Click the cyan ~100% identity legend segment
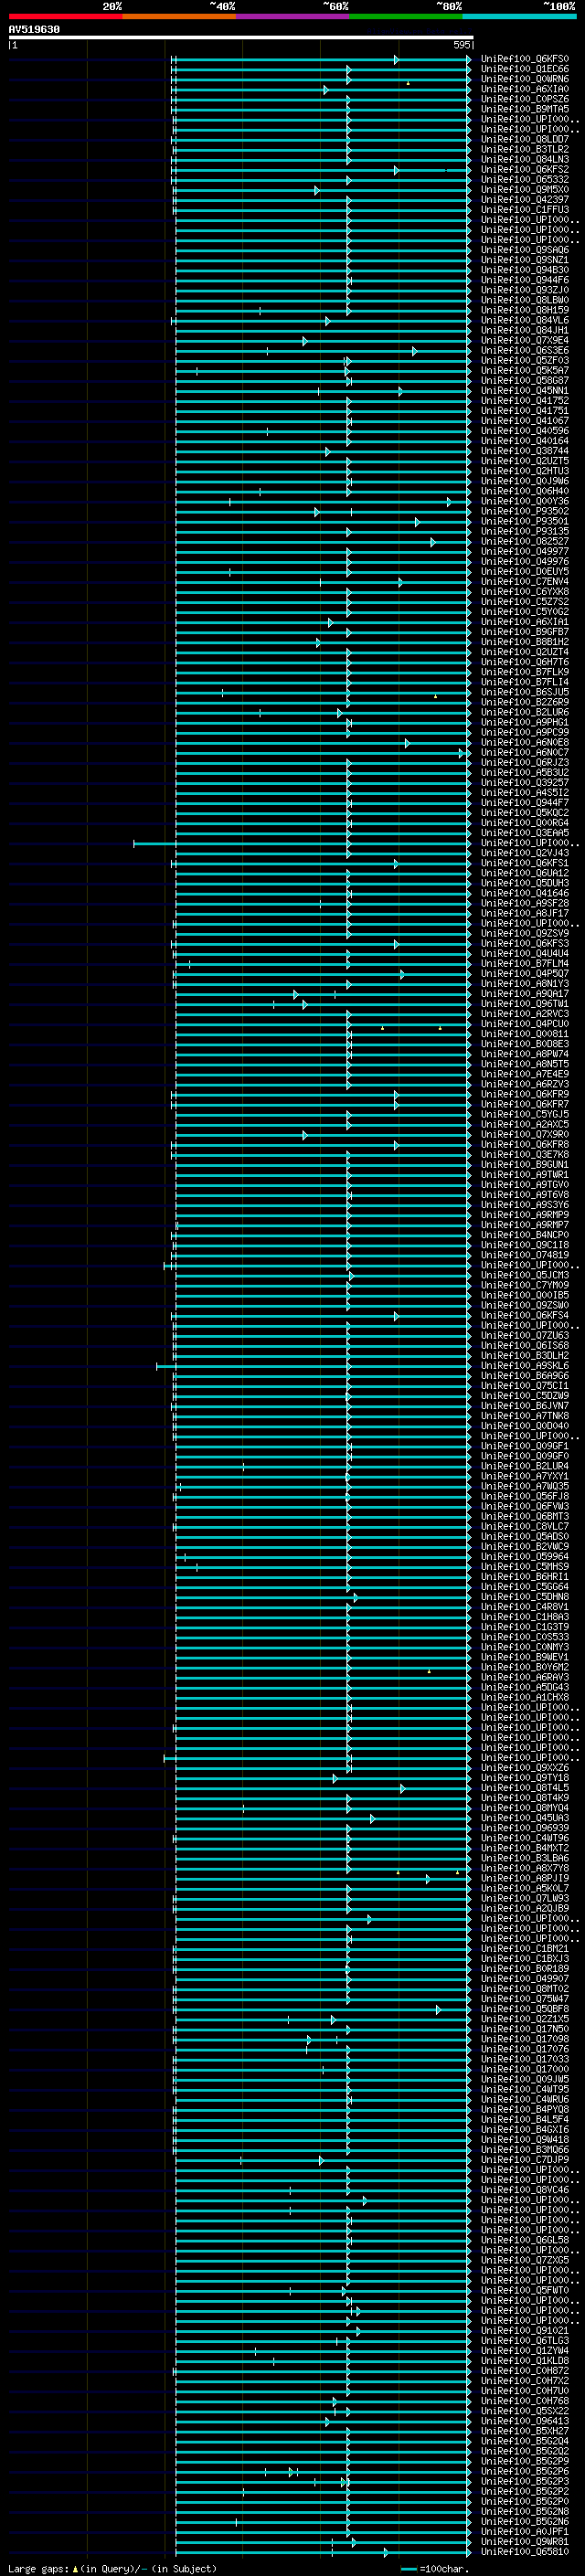Screen dimensions: 585x2576 (x=519, y=17)
